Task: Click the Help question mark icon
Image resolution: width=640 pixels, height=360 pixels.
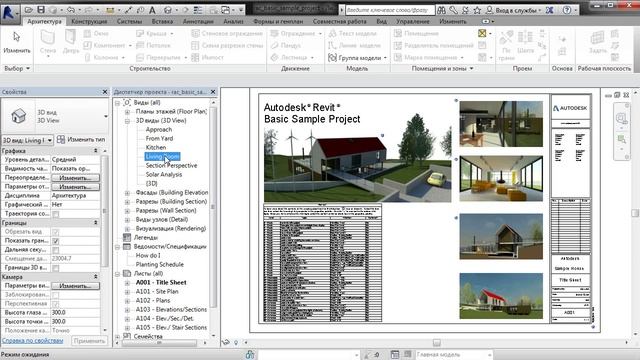Action: pyautogui.click(x=567, y=10)
